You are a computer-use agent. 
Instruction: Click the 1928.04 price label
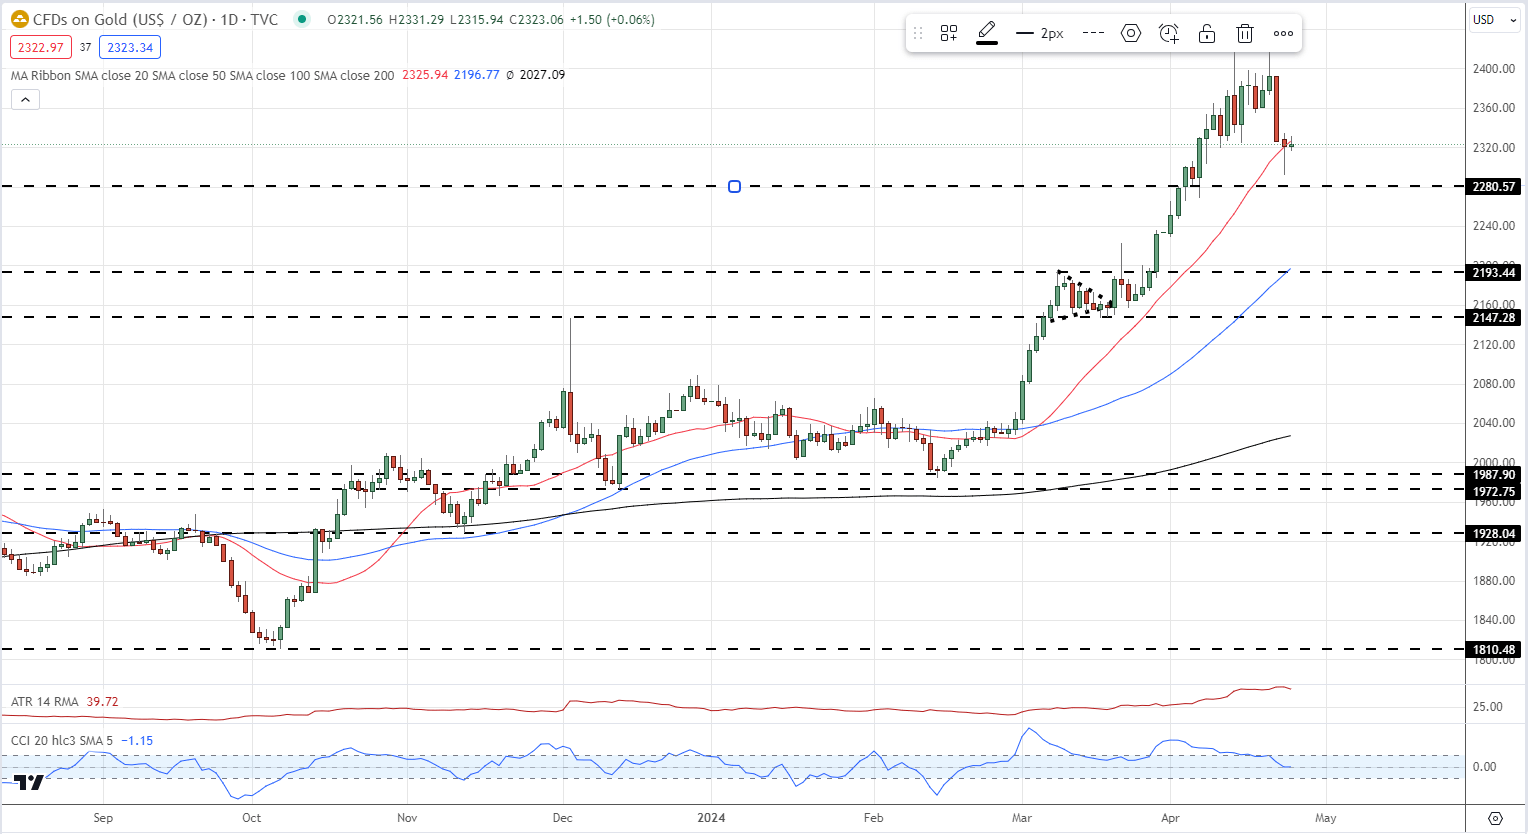click(1494, 534)
